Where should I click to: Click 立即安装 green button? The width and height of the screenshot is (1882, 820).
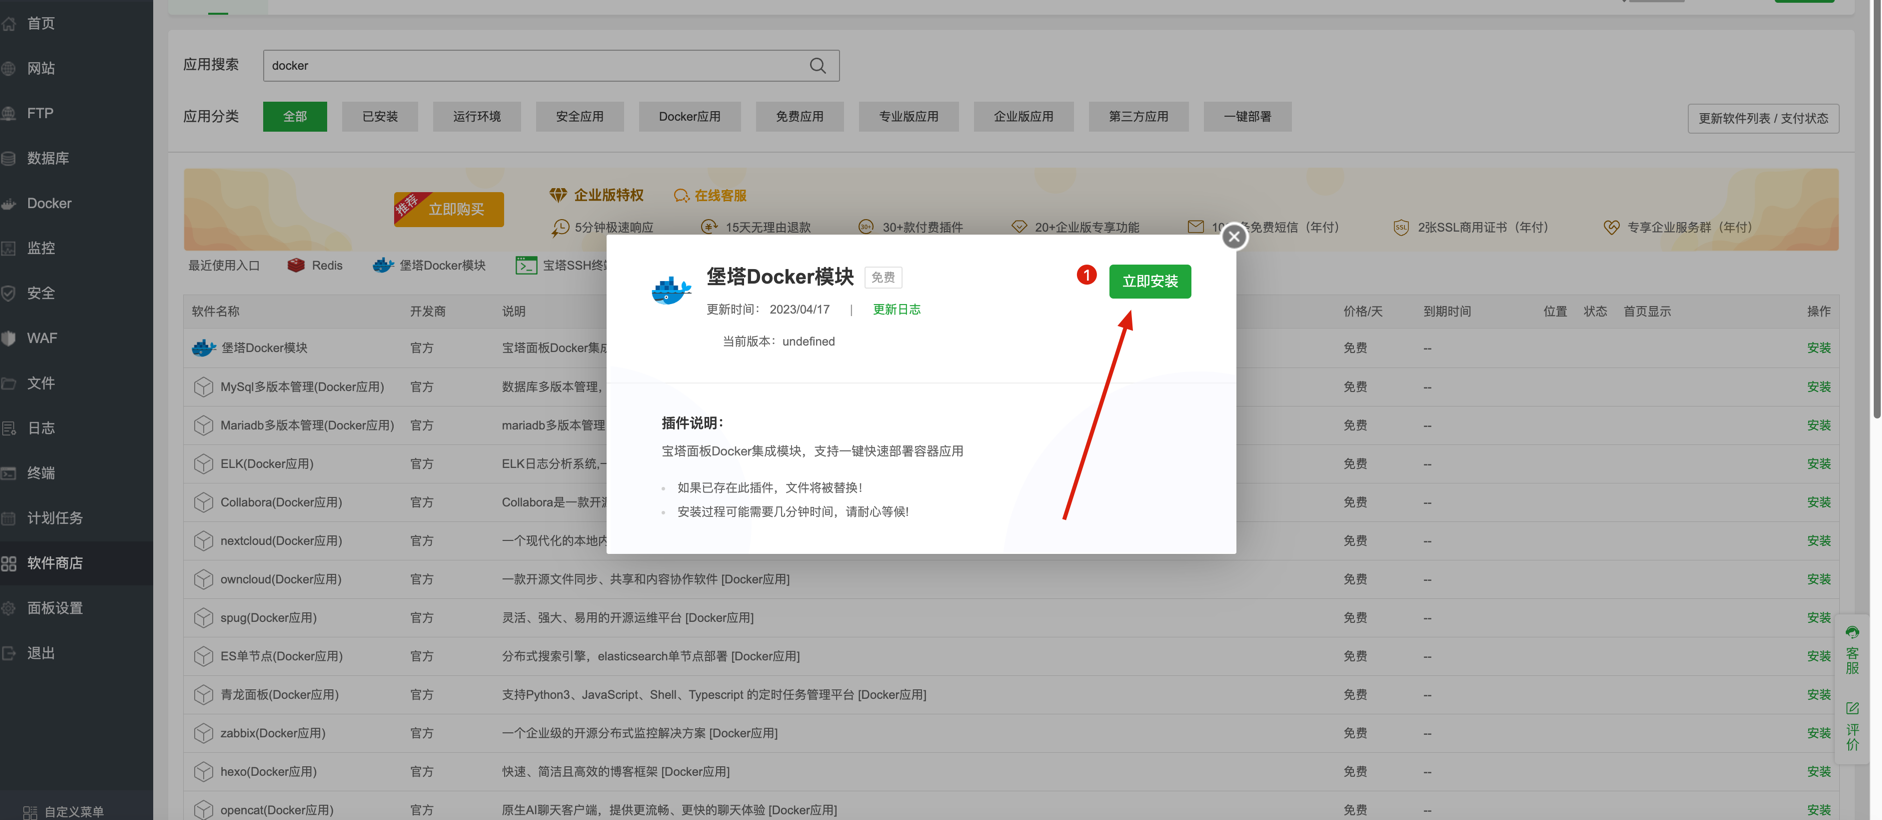1150,282
